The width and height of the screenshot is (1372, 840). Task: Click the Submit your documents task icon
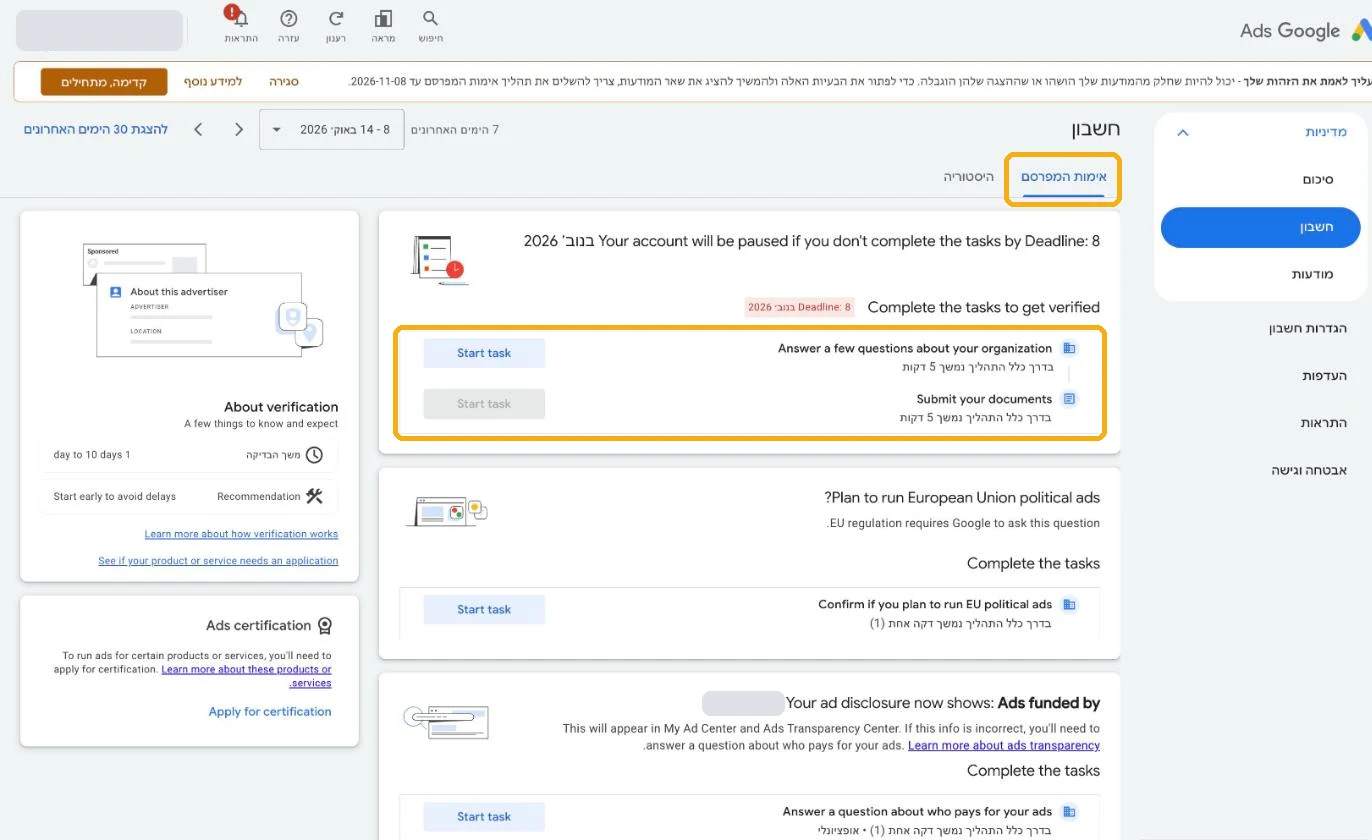[x=1069, y=399]
